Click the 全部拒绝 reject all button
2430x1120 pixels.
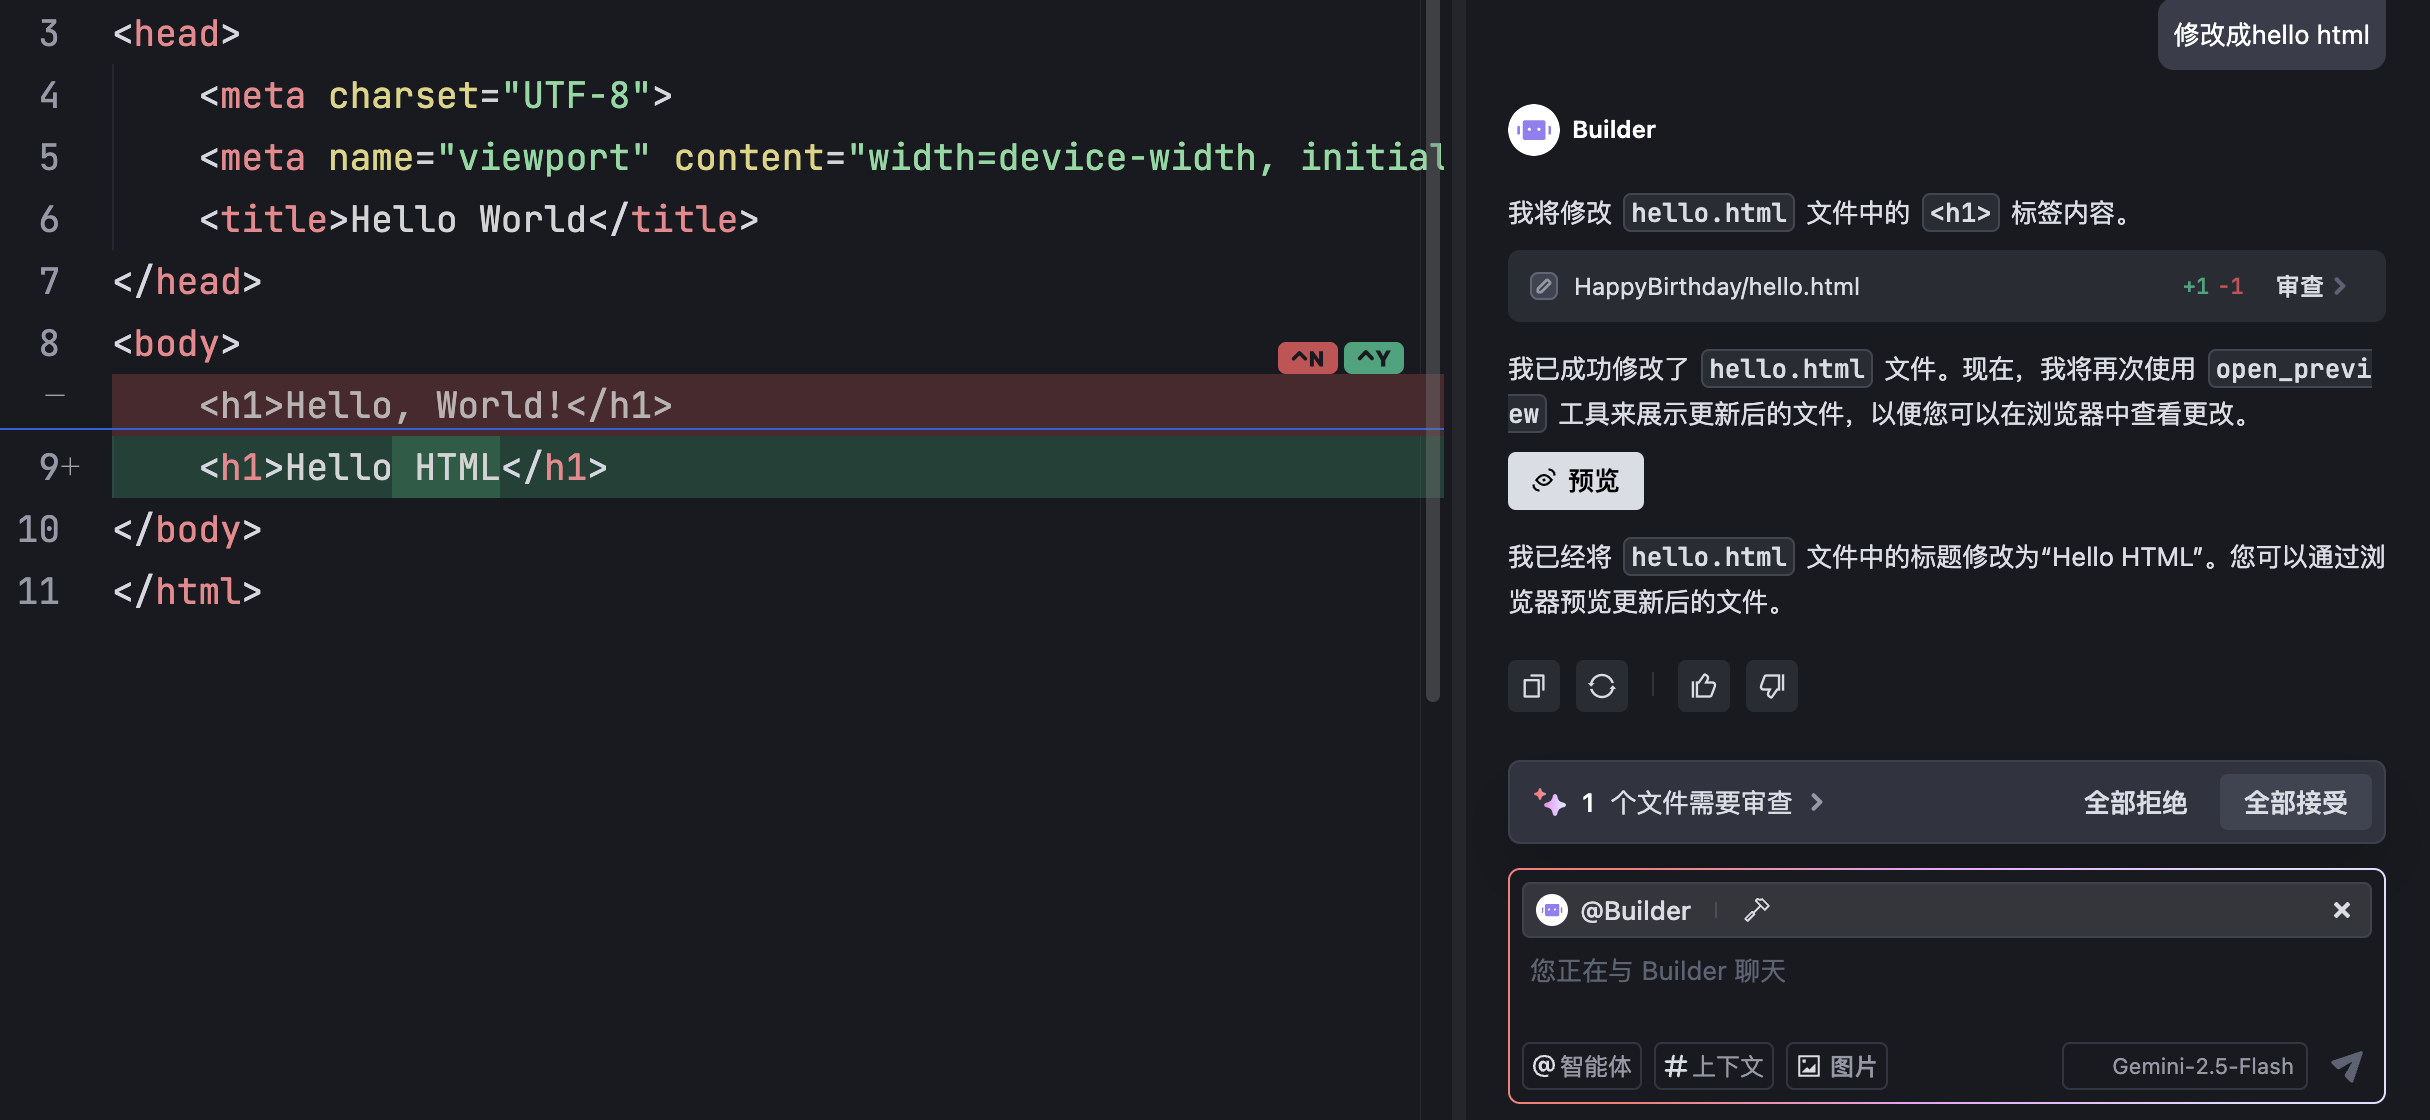pos(2135,802)
